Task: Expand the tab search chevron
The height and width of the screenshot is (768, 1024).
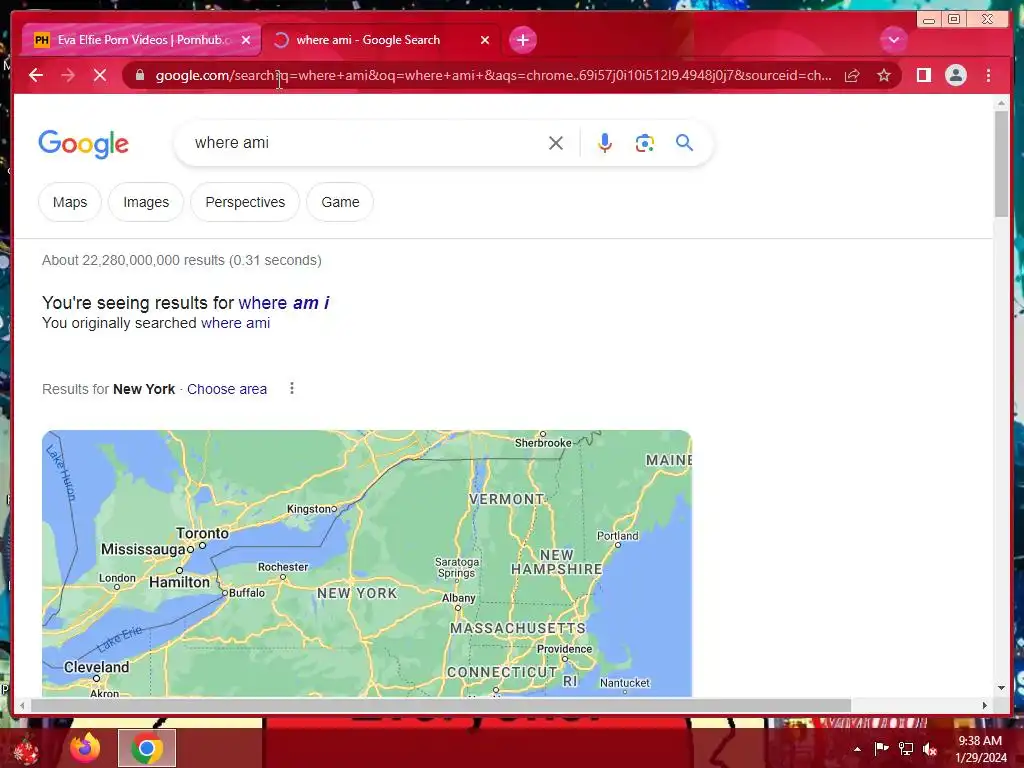Action: 893,40
